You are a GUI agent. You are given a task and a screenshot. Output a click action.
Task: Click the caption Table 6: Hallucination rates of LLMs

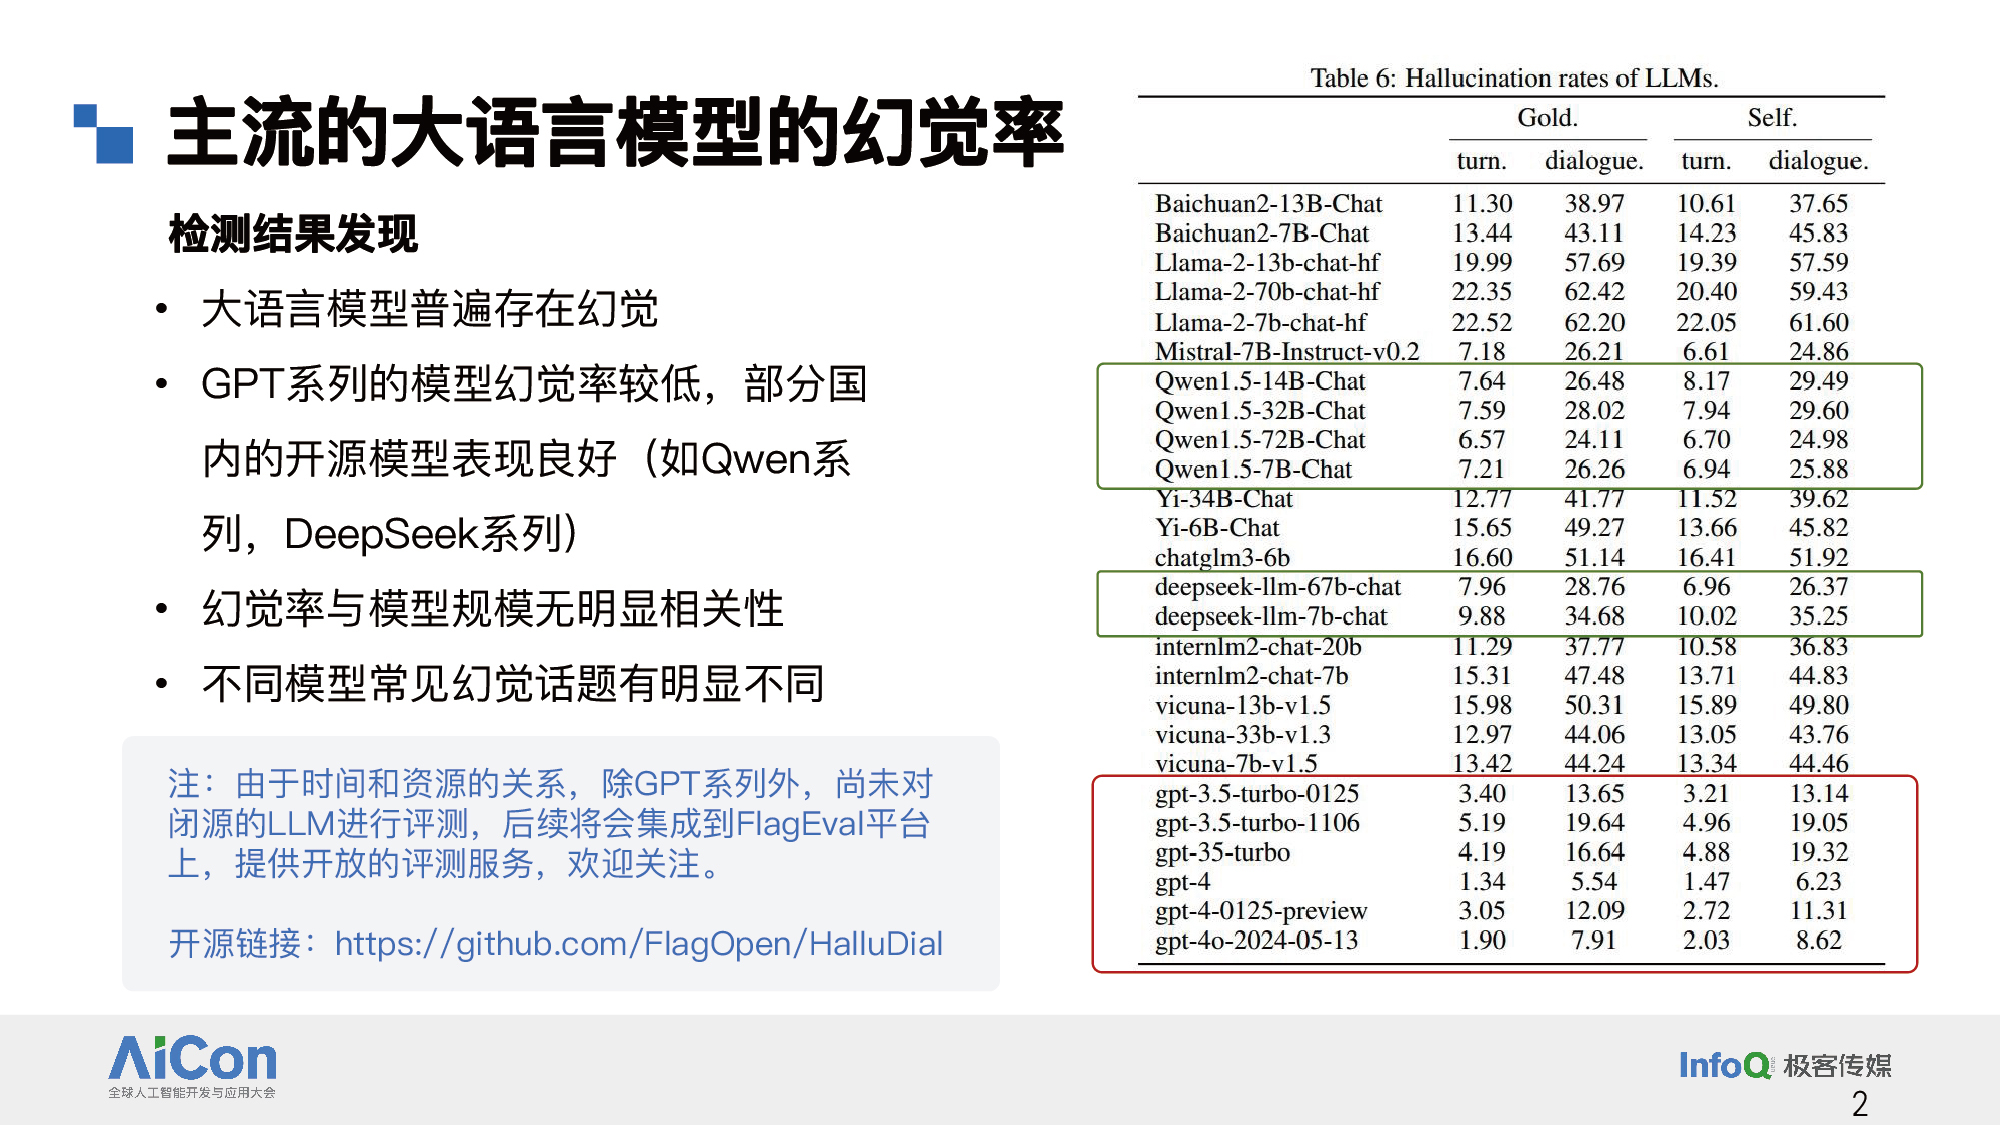[x=1514, y=78]
